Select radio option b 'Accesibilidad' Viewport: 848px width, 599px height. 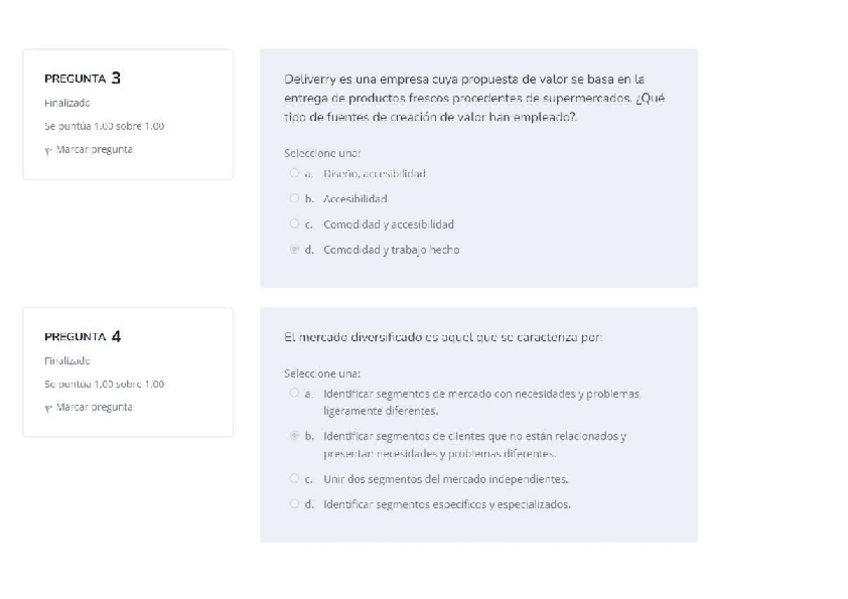click(295, 199)
